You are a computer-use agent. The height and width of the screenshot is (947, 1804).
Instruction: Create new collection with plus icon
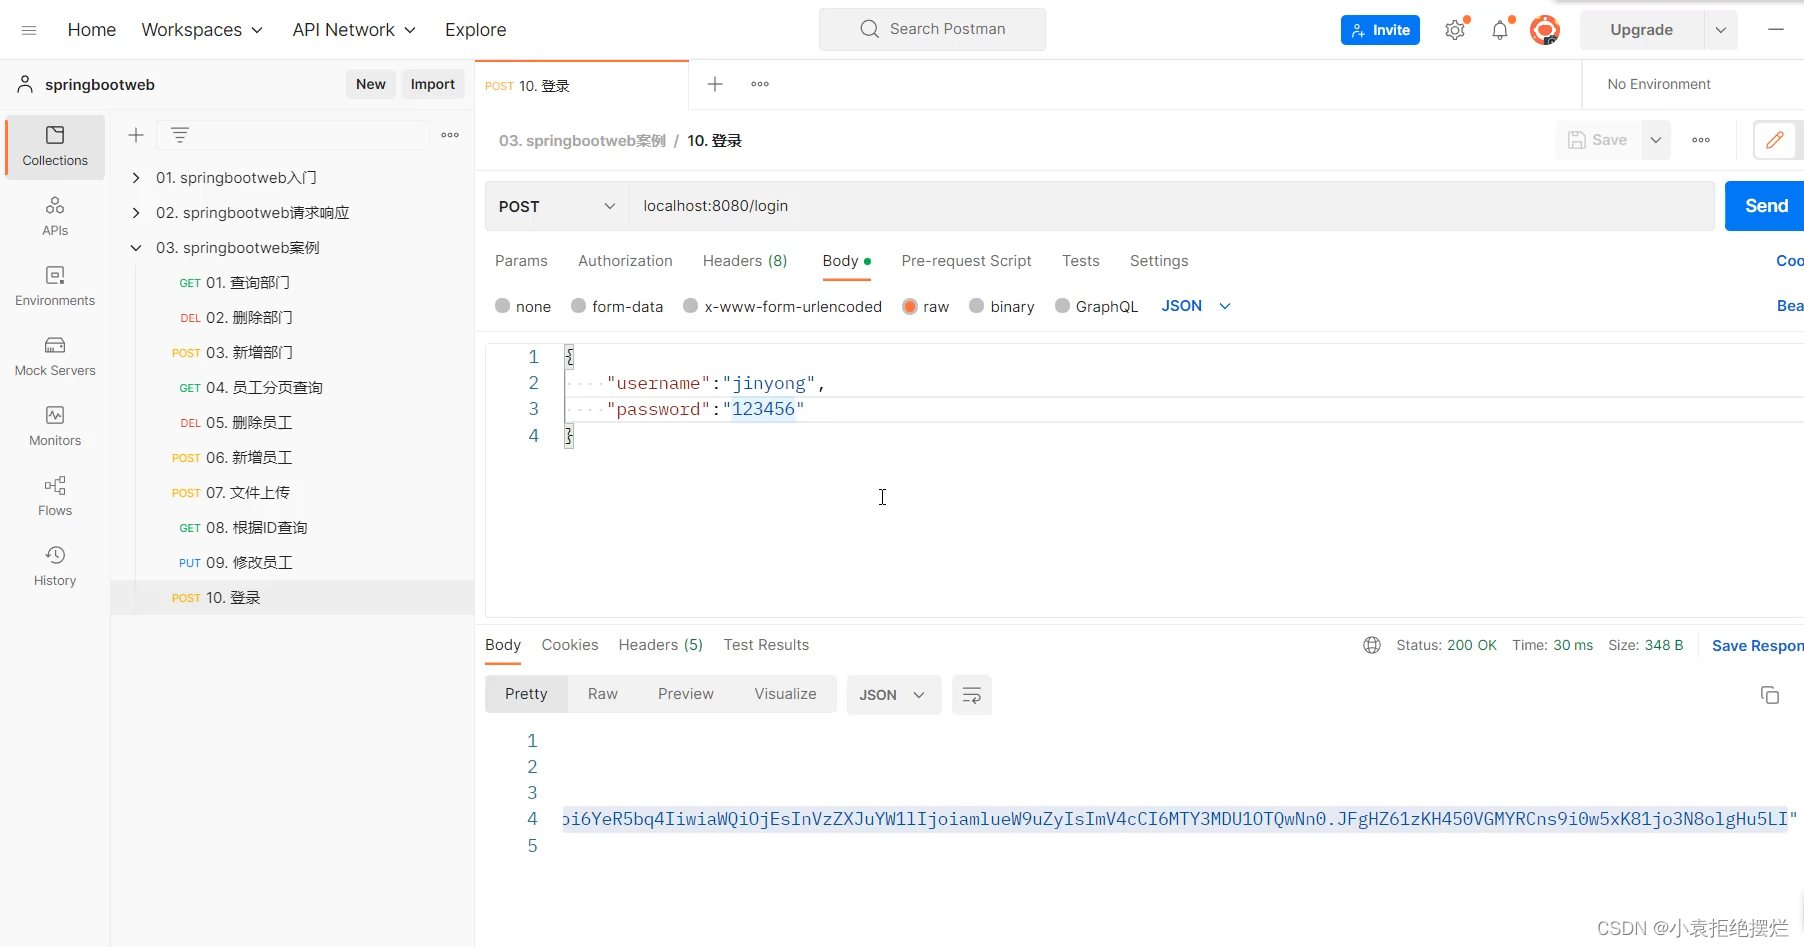[x=136, y=135]
